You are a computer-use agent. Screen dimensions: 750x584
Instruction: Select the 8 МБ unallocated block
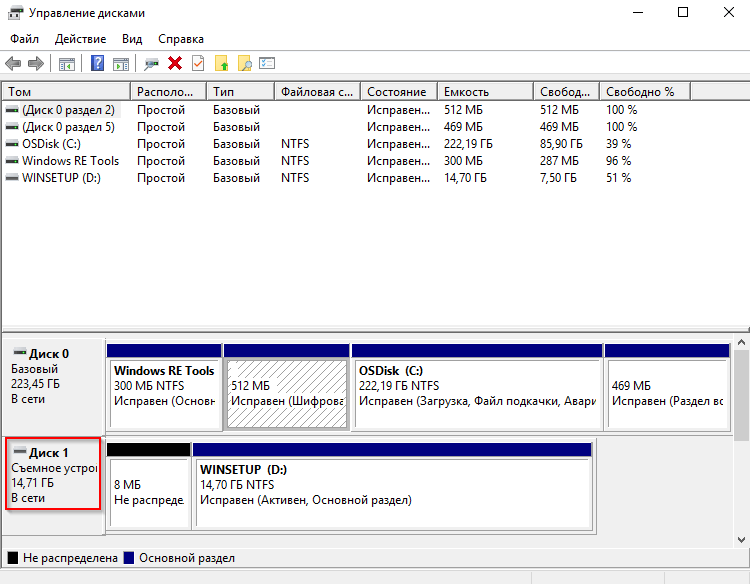(149, 486)
